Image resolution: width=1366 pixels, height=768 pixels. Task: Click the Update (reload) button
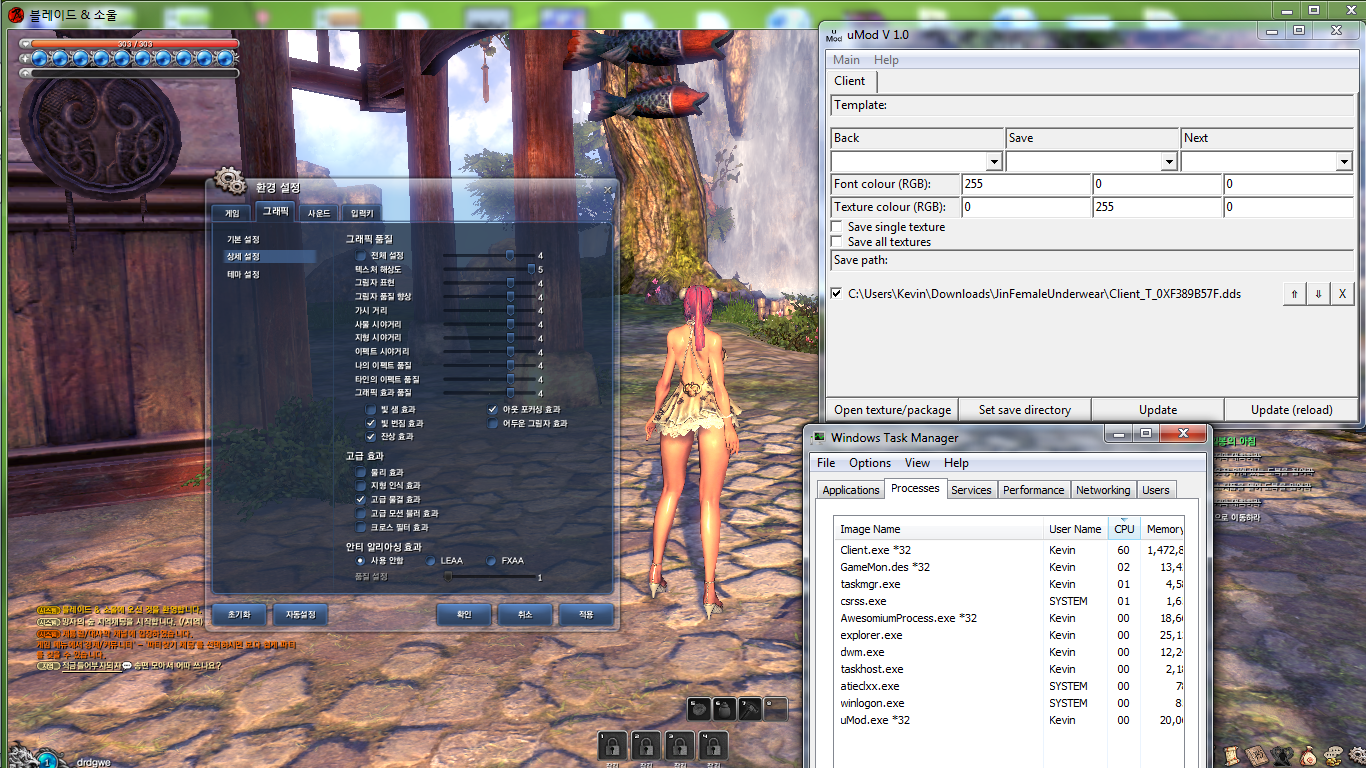pos(1291,410)
